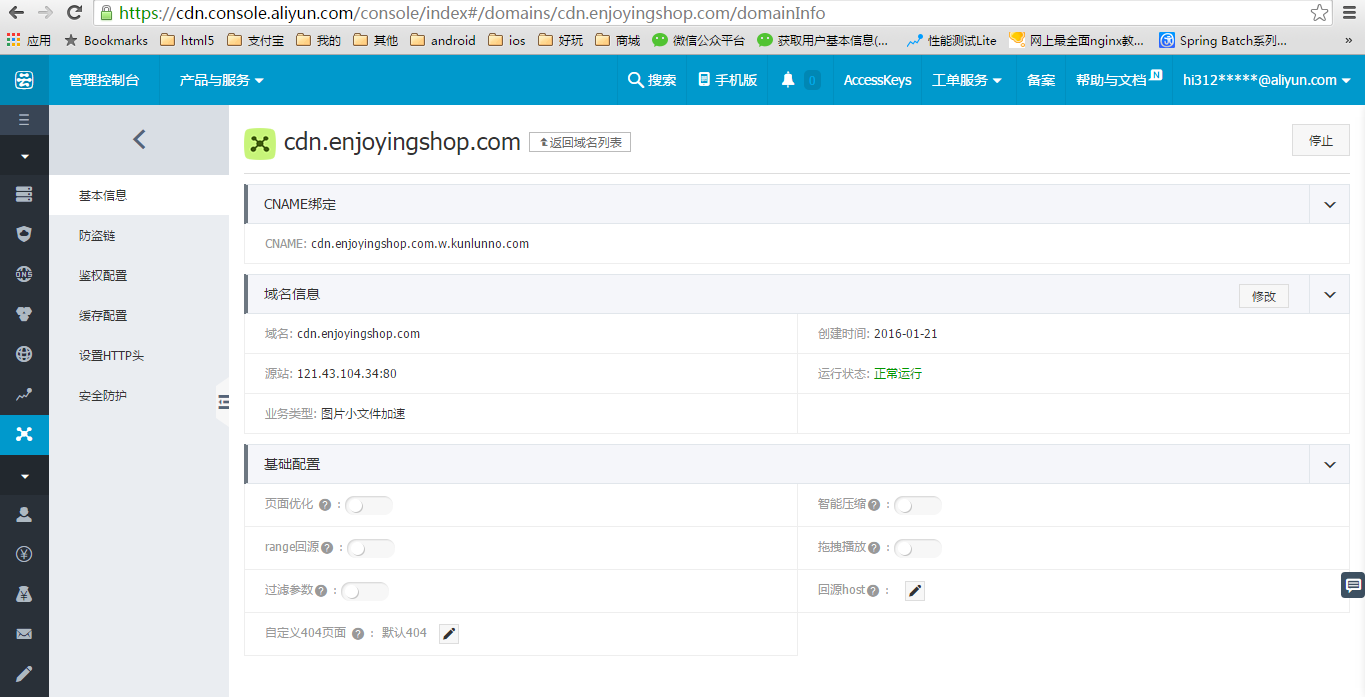
Task: Show more bookmarks with the » chevron
Action: point(1348,41)
